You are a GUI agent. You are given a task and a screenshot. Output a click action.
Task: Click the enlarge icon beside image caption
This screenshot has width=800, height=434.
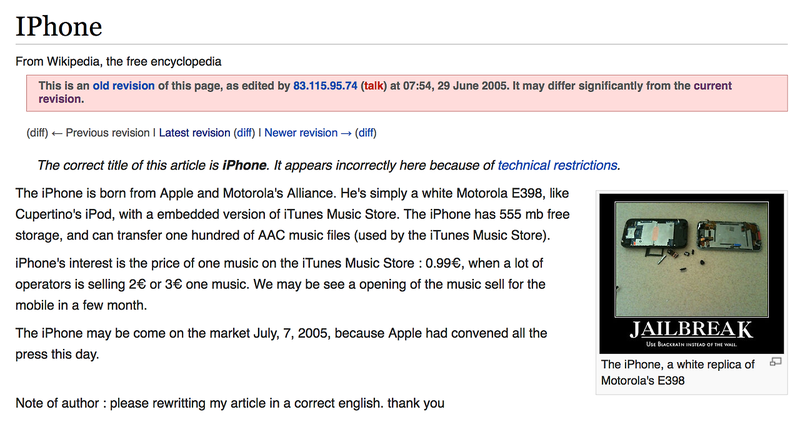coord(776,362)
